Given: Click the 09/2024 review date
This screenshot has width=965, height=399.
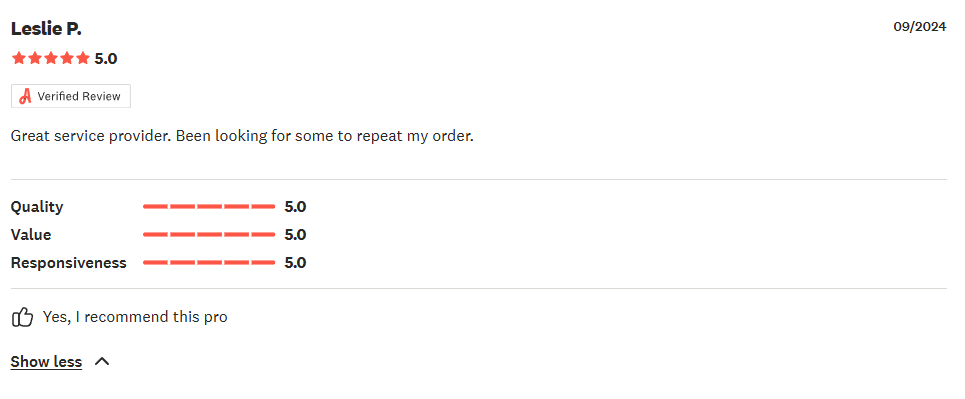Looking at the screenshot, I should point(919,26).
